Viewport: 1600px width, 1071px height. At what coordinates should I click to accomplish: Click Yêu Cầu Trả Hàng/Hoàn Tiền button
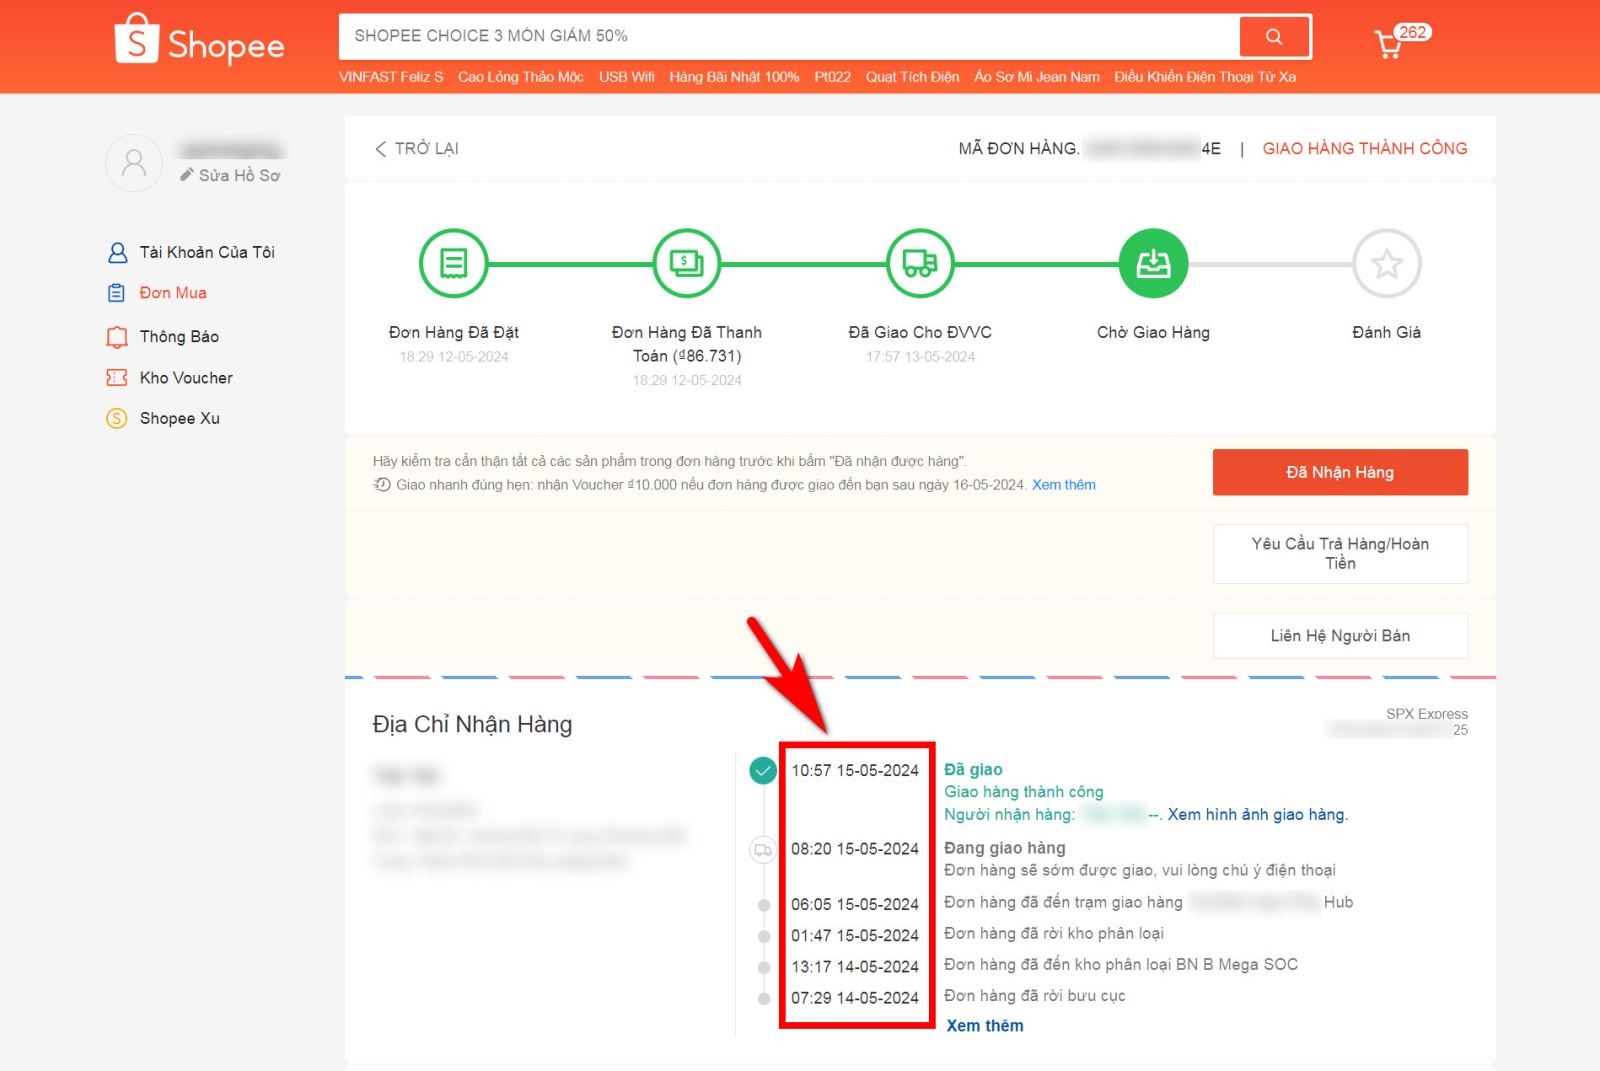(1340, 553)
